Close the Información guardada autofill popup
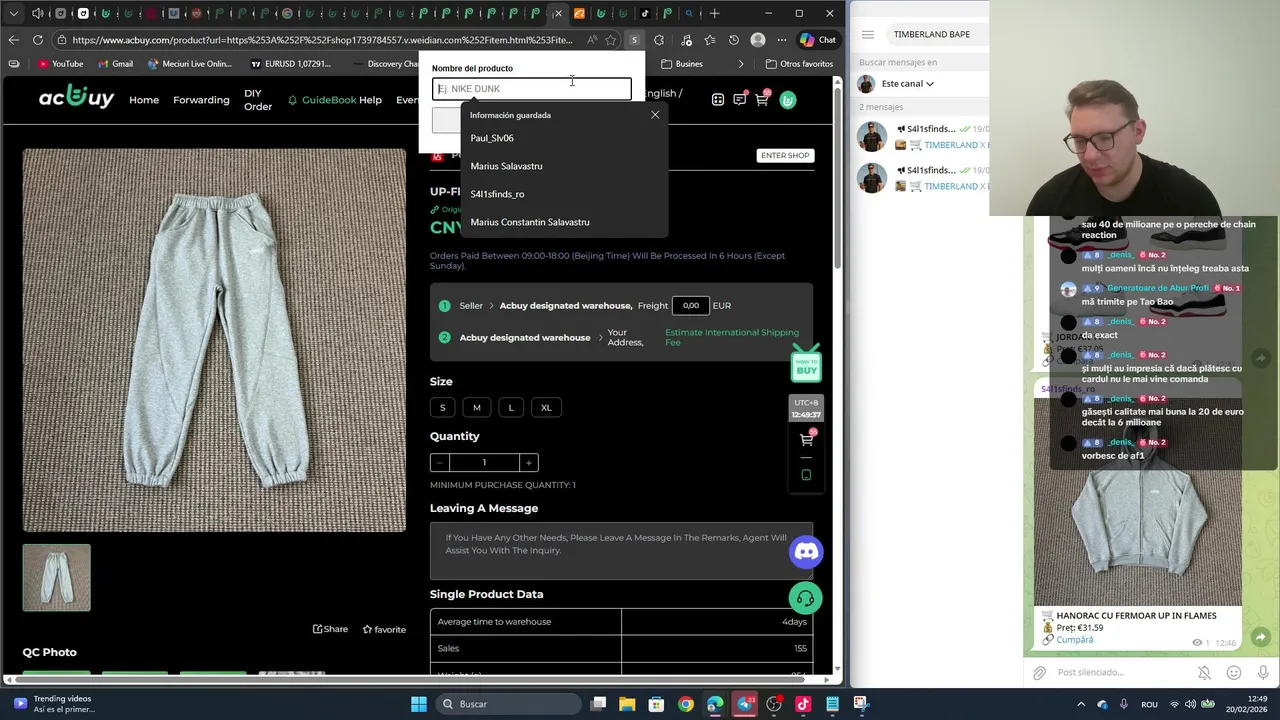The width and height of the screenshot is (1280, 720). coord(655,115)
